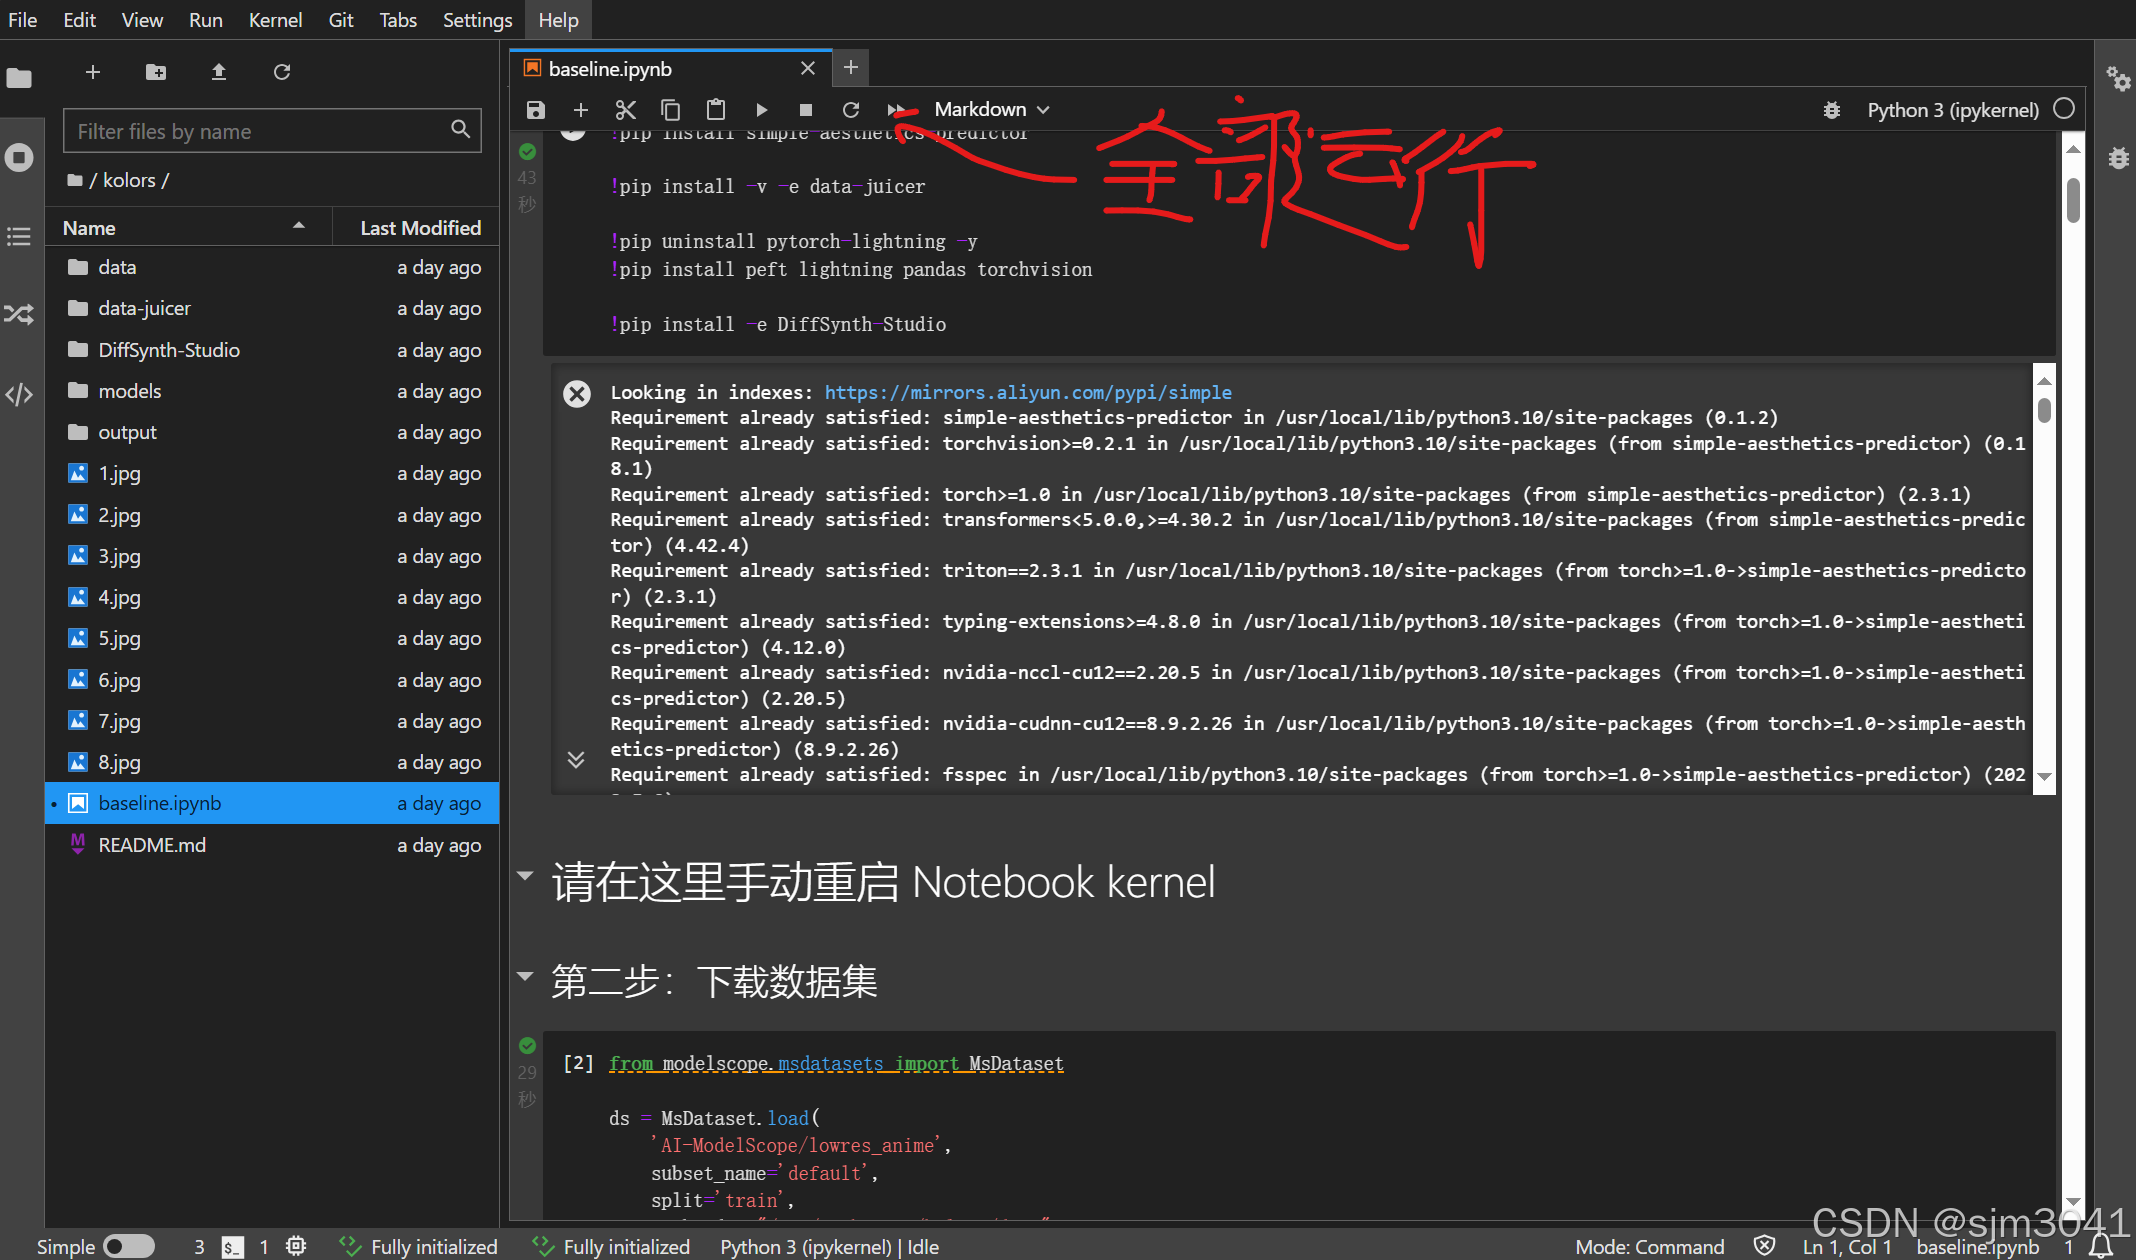Open the Markdown cell type dropdown

click(x=991, y=109)
